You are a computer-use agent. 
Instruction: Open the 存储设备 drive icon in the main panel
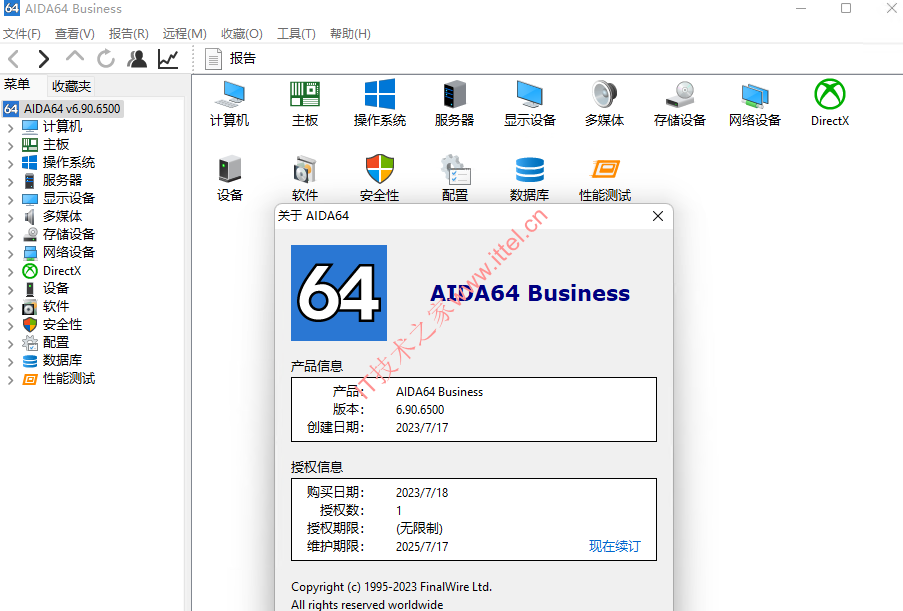coord(680,103)
